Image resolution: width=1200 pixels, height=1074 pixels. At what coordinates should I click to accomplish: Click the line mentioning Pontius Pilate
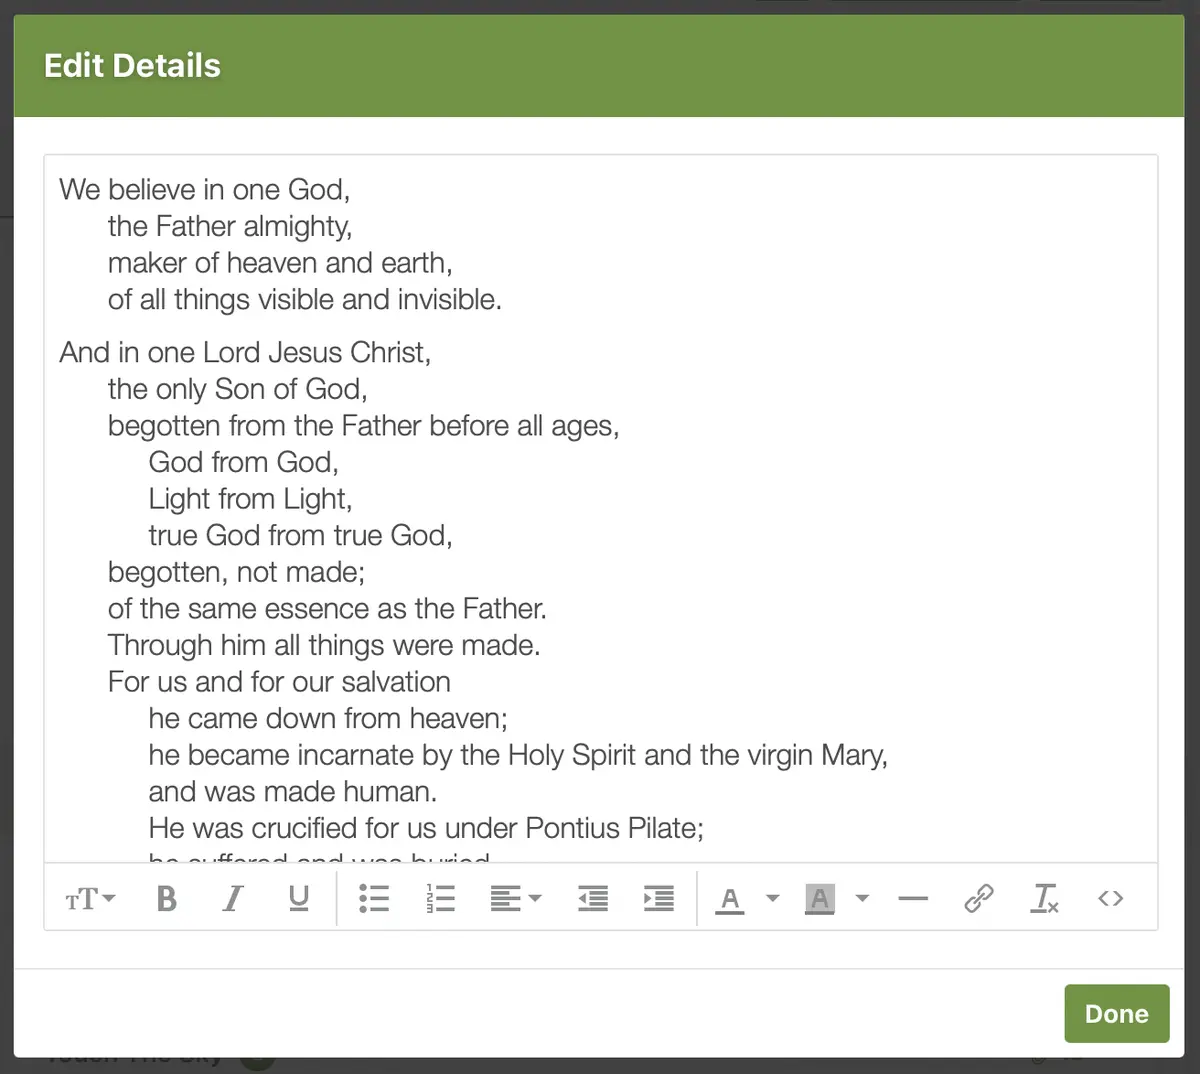click(x=427, y=828)
